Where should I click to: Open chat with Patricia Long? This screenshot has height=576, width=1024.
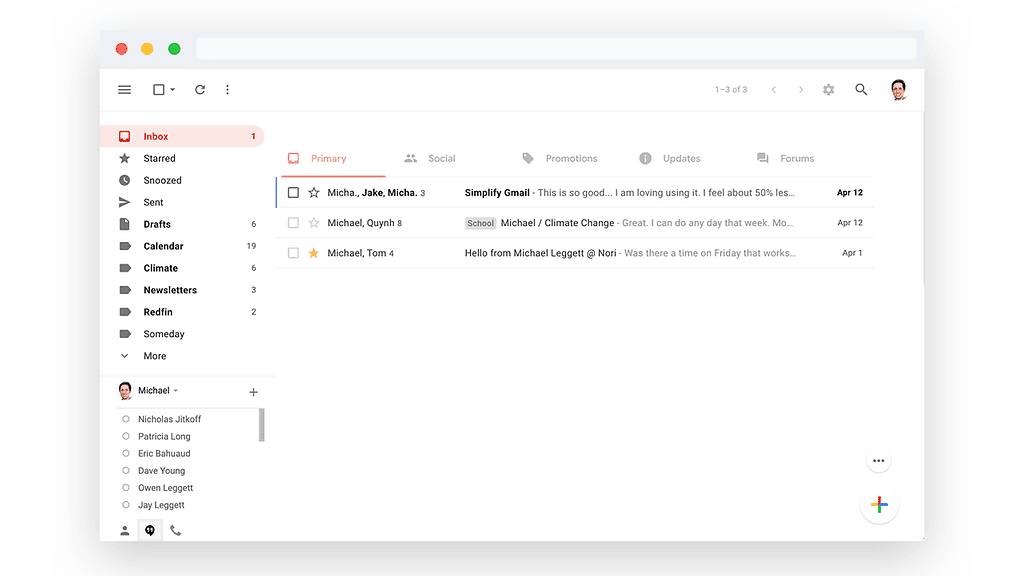(164, 437)
